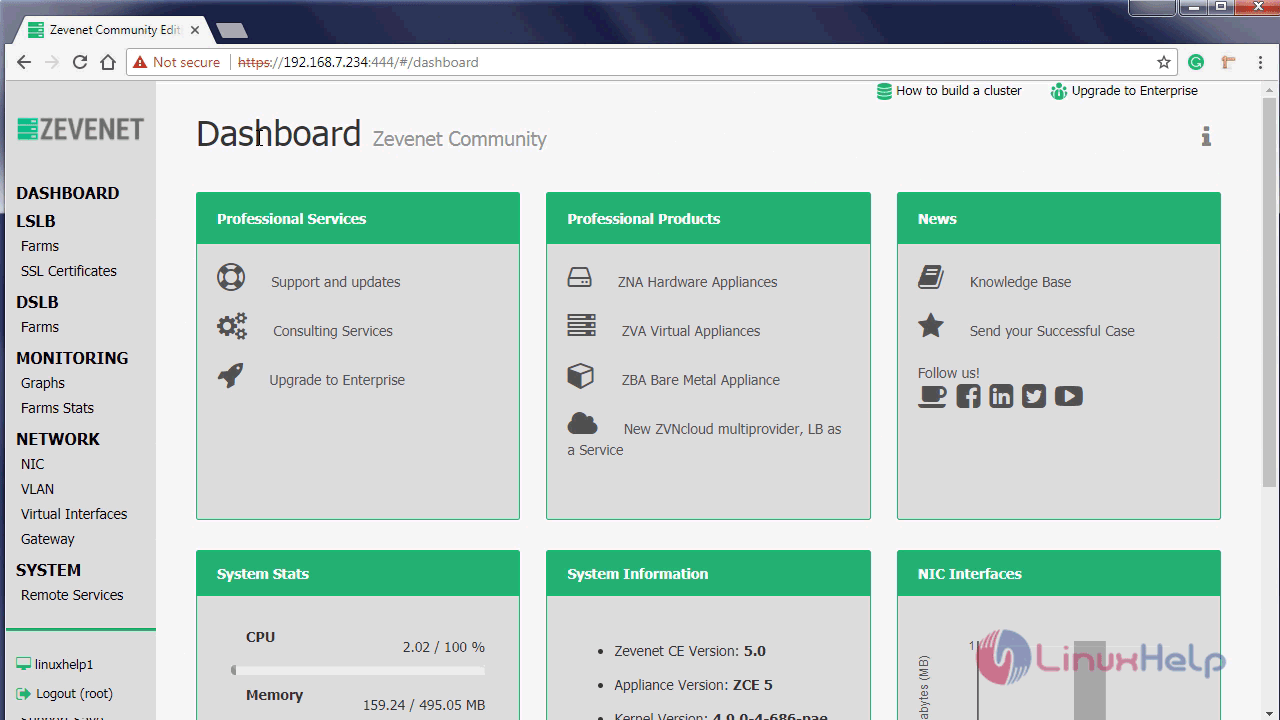This screenshot has height=720, width=1280.
Task: Open the Facebook social icon
Action: [x=968, y=396]
